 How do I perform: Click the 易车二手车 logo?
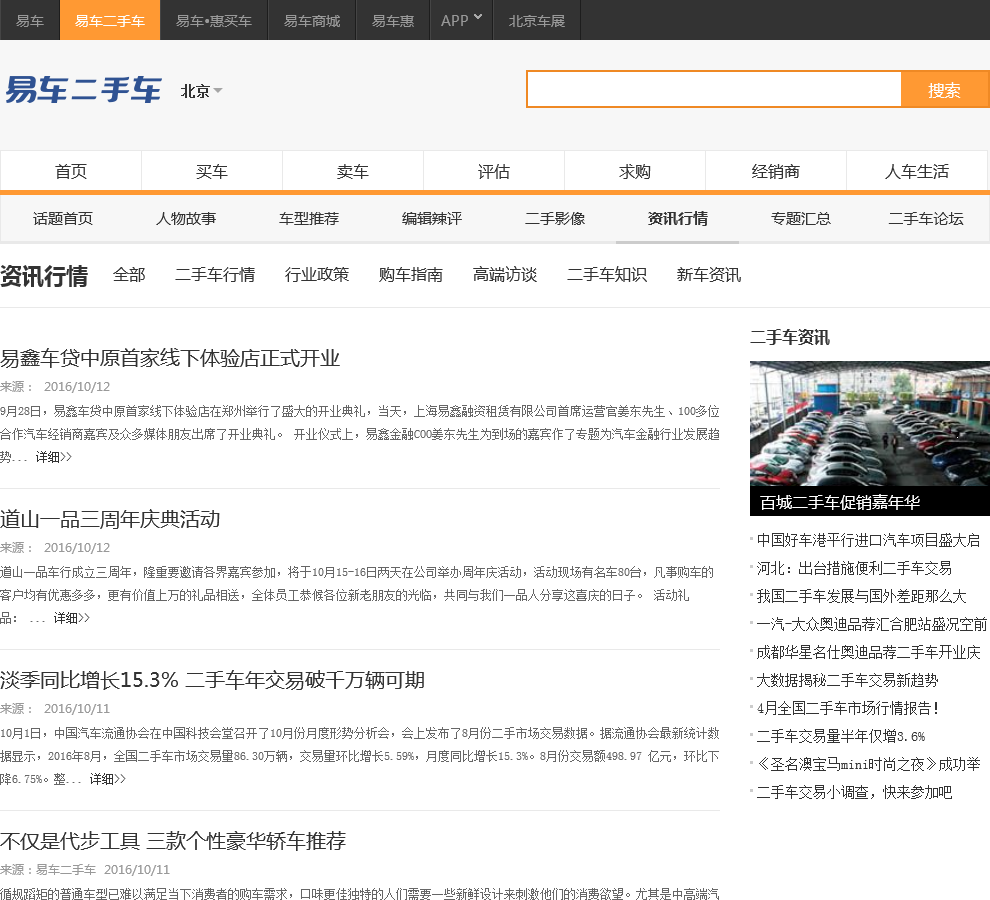[83, 90]
